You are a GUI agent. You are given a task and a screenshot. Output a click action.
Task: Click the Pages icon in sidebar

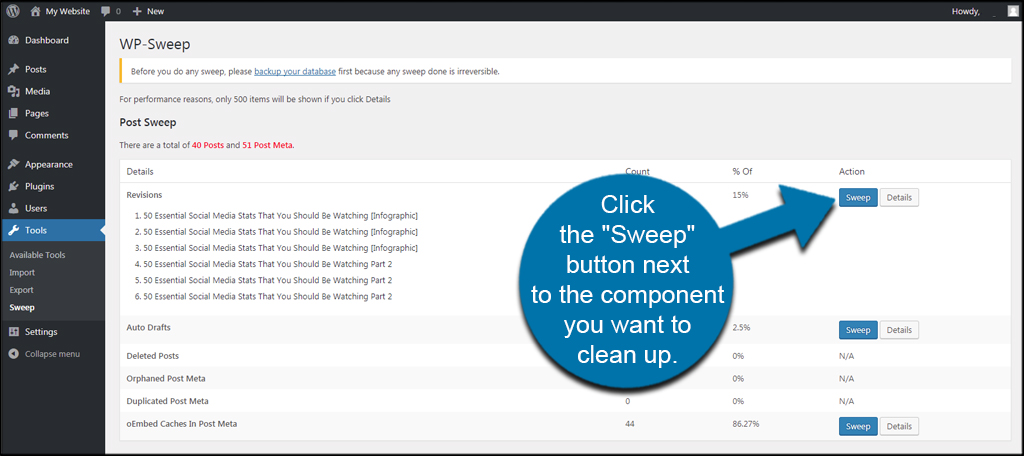point(13,113)
